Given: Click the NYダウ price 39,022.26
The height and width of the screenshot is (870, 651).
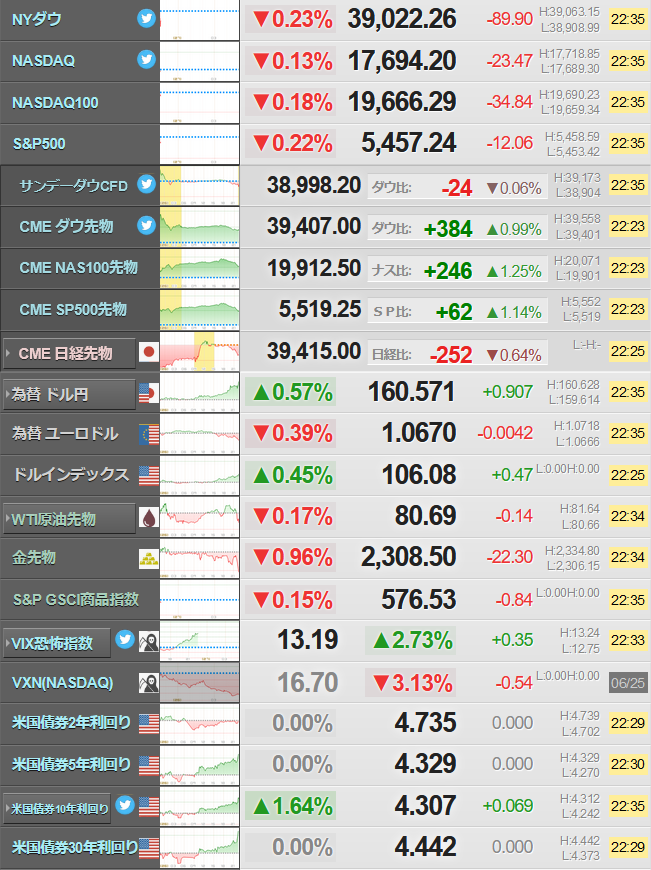Looking at the screenshot, I should coord(402,19).
